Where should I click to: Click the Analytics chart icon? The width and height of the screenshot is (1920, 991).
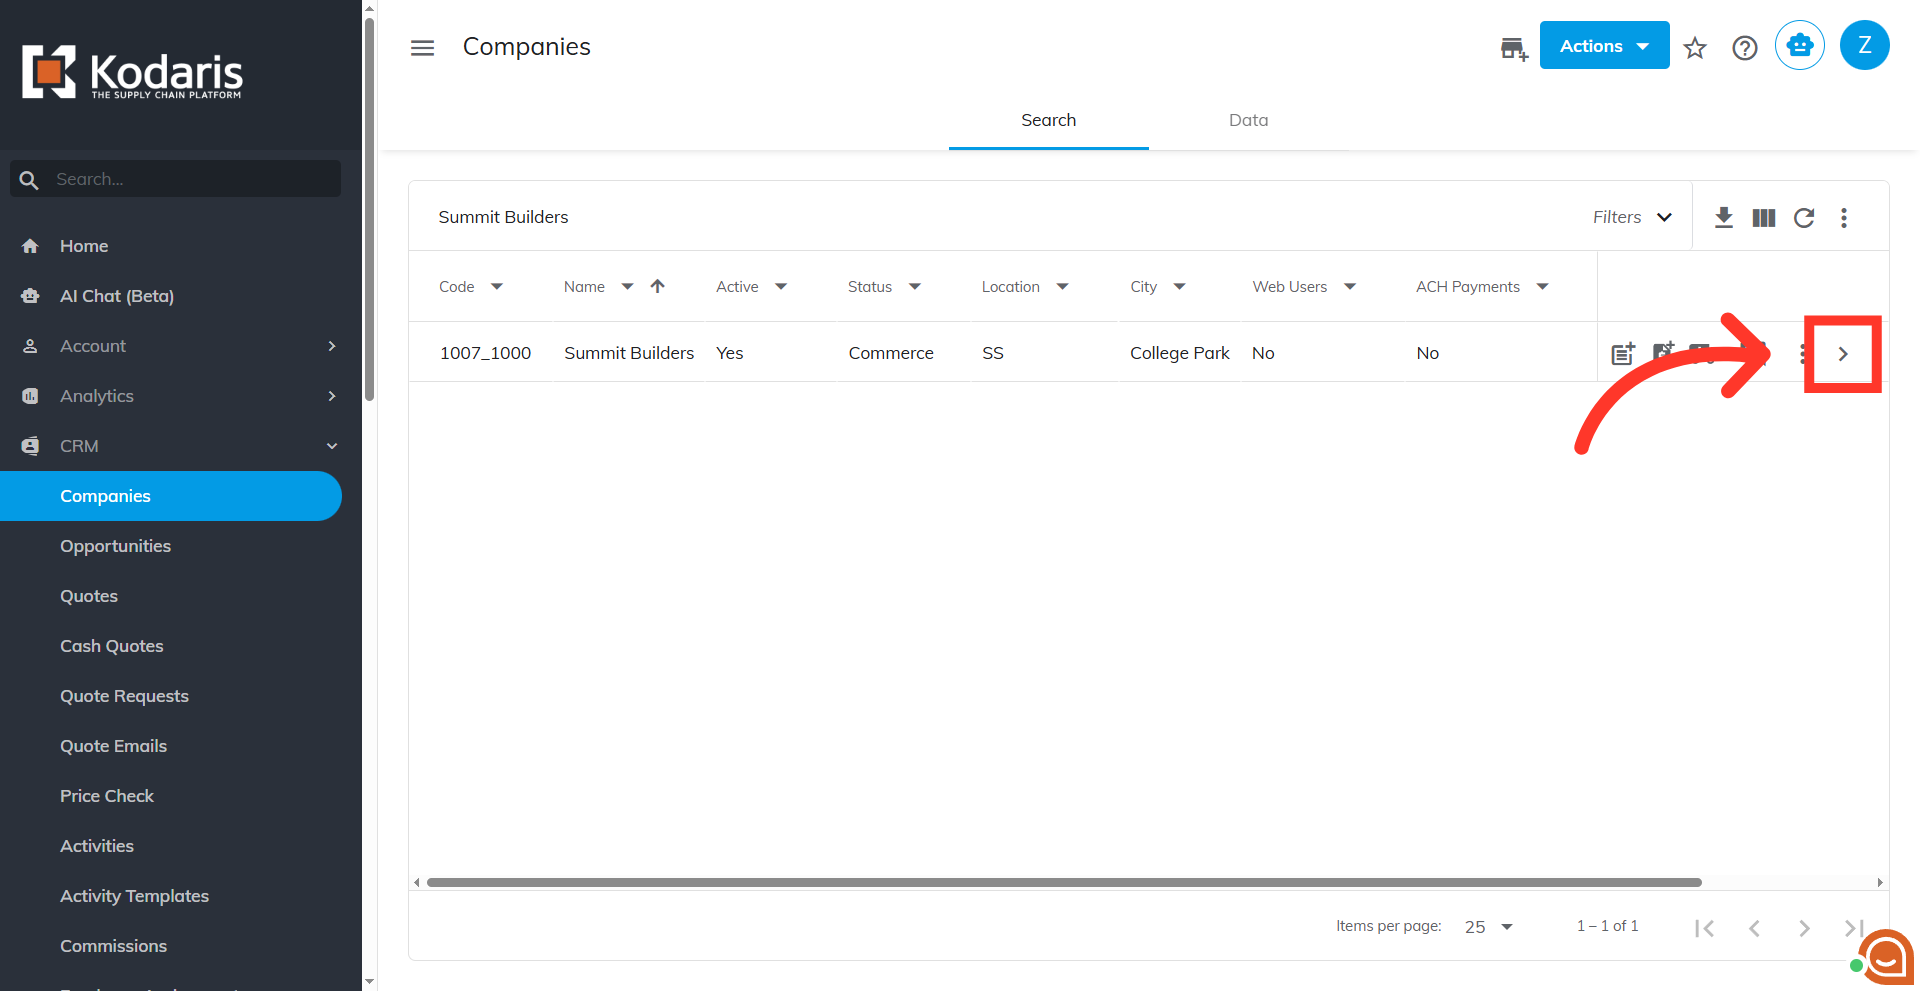click(30, 396)
